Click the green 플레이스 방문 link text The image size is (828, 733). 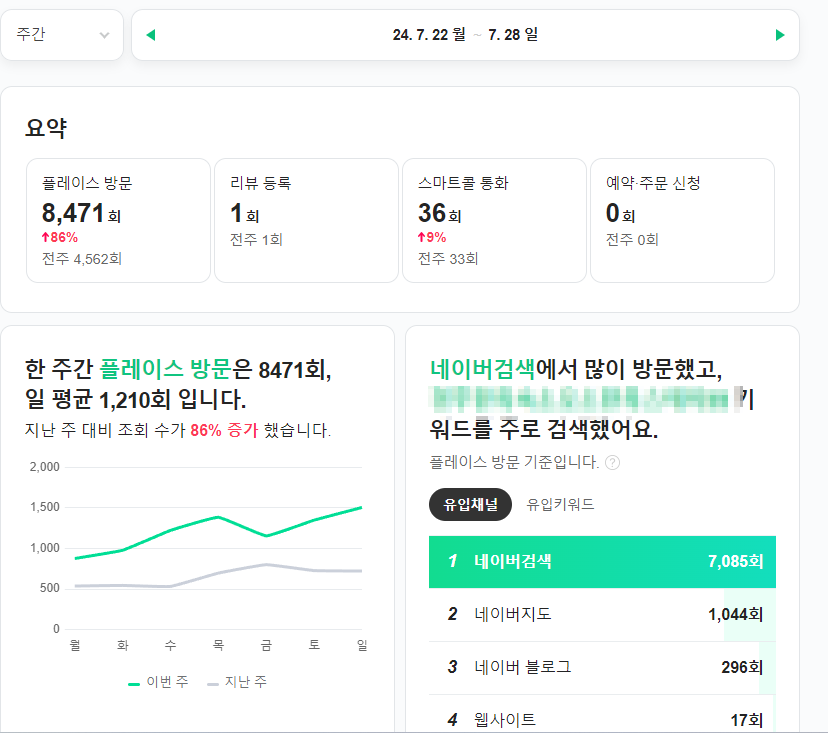point(165,369)
